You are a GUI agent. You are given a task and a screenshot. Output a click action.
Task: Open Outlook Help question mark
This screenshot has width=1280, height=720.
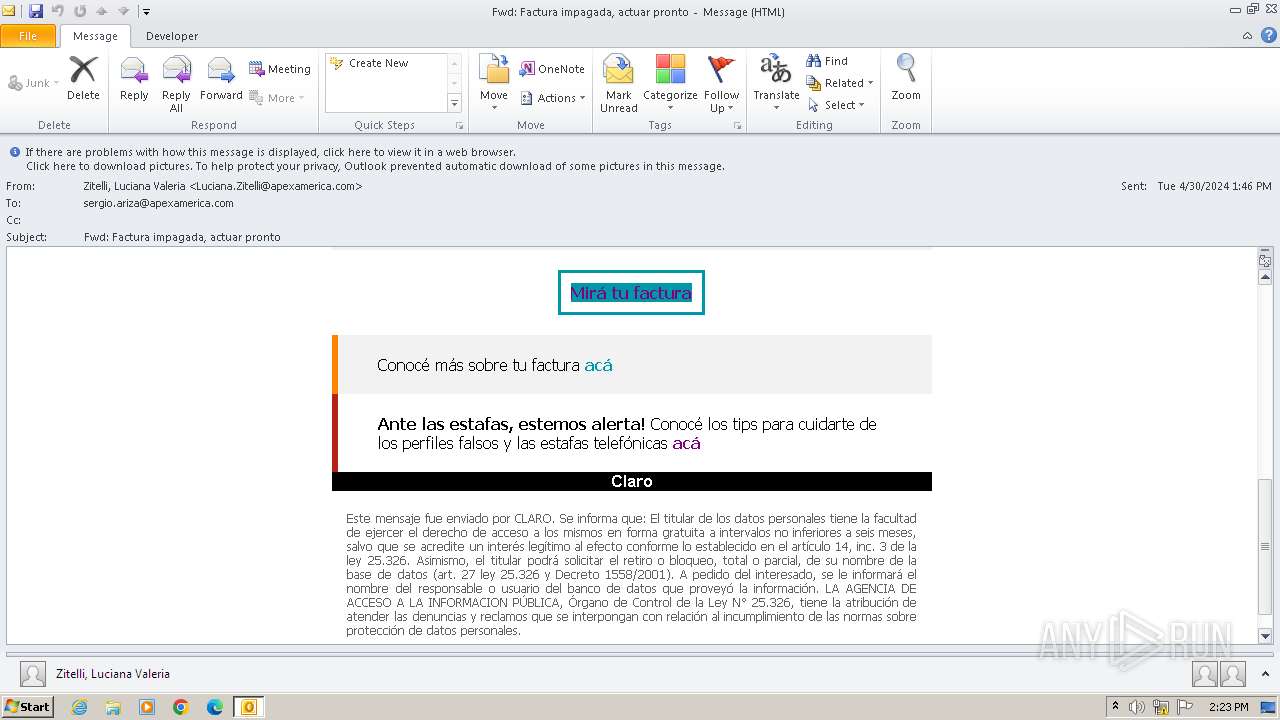[x=1269, y=36]
